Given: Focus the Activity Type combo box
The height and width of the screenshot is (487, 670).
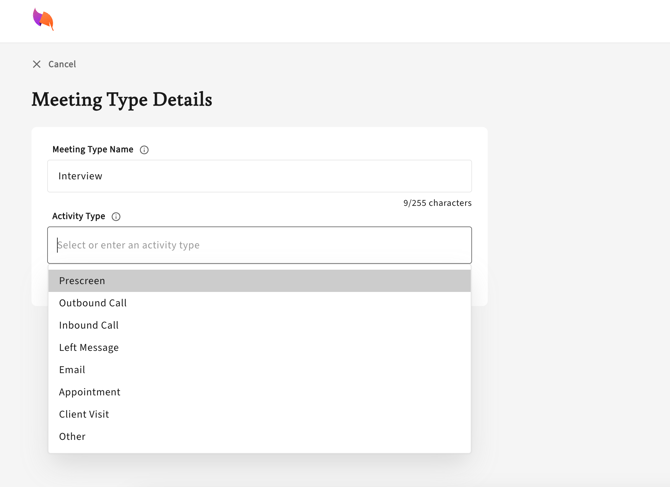Looking at the screenshot, I should pyautogui.click(x=259, y=245).
